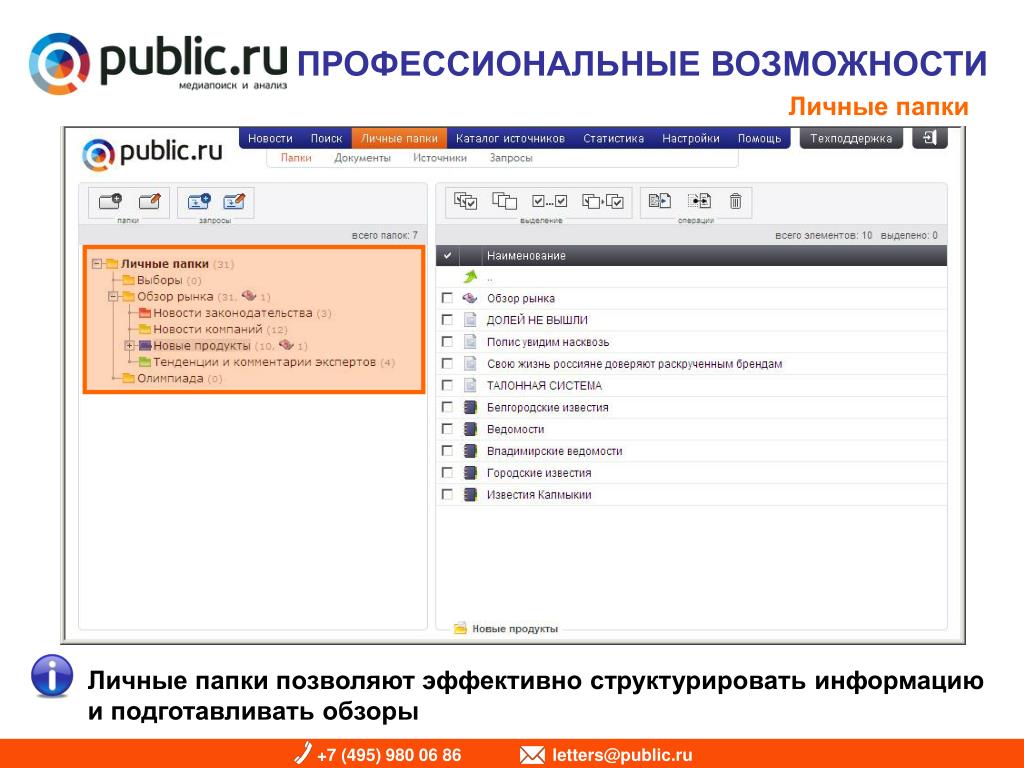1024x768 pixels.
Task: Click the select all items icon
Action: click(466, 201)
